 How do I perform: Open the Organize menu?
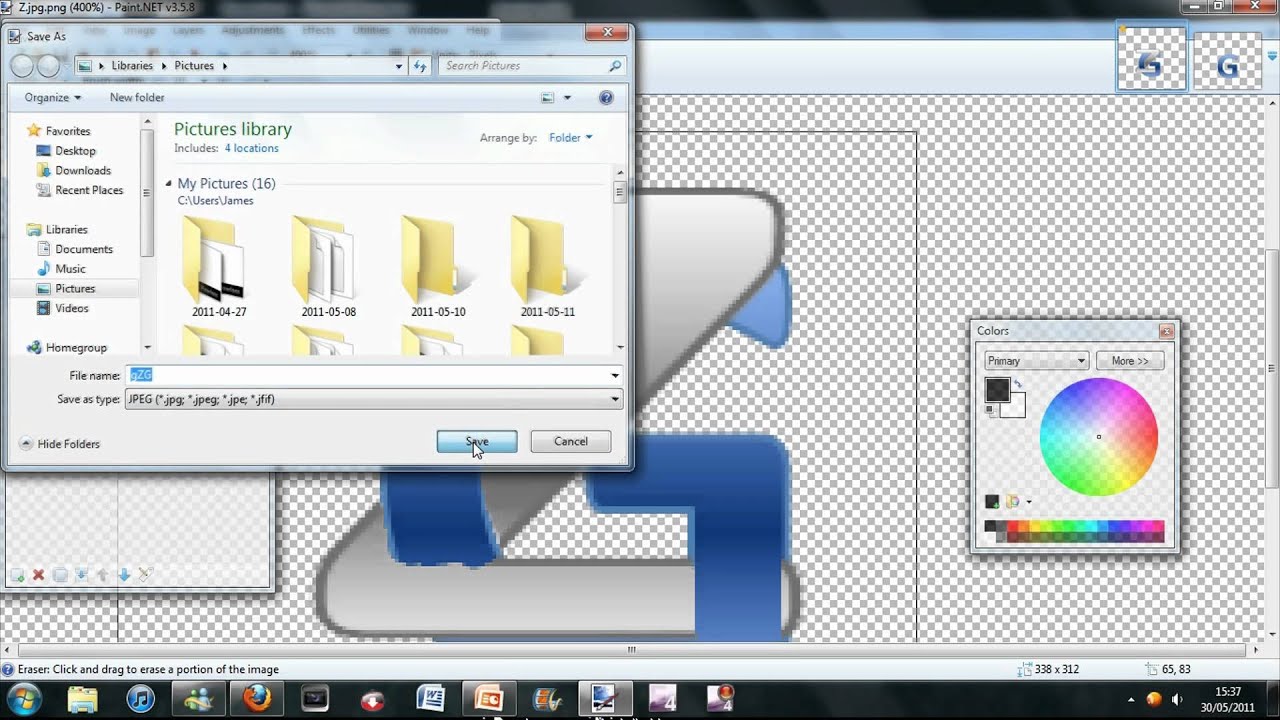click(x=52, y=97)
